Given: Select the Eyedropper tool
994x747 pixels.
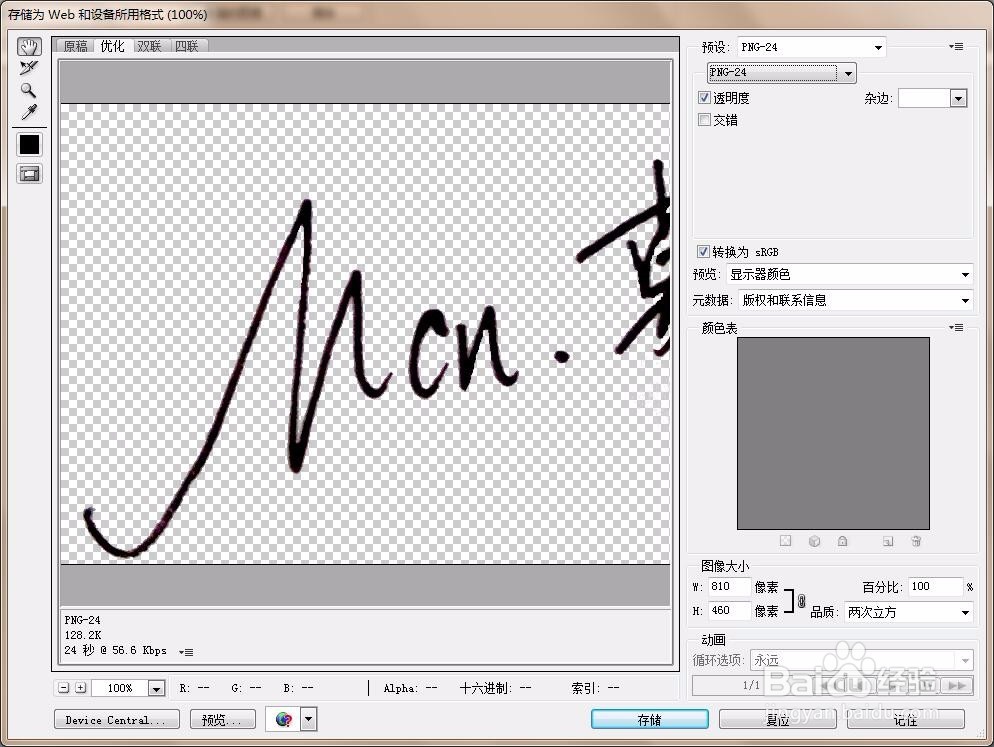Looking at the screenshot, I should coord(29,112).
